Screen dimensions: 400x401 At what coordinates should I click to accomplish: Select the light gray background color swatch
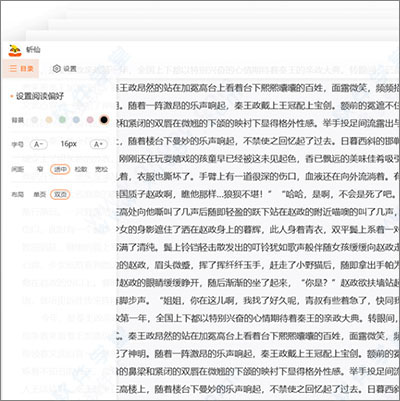click(35, 120)
